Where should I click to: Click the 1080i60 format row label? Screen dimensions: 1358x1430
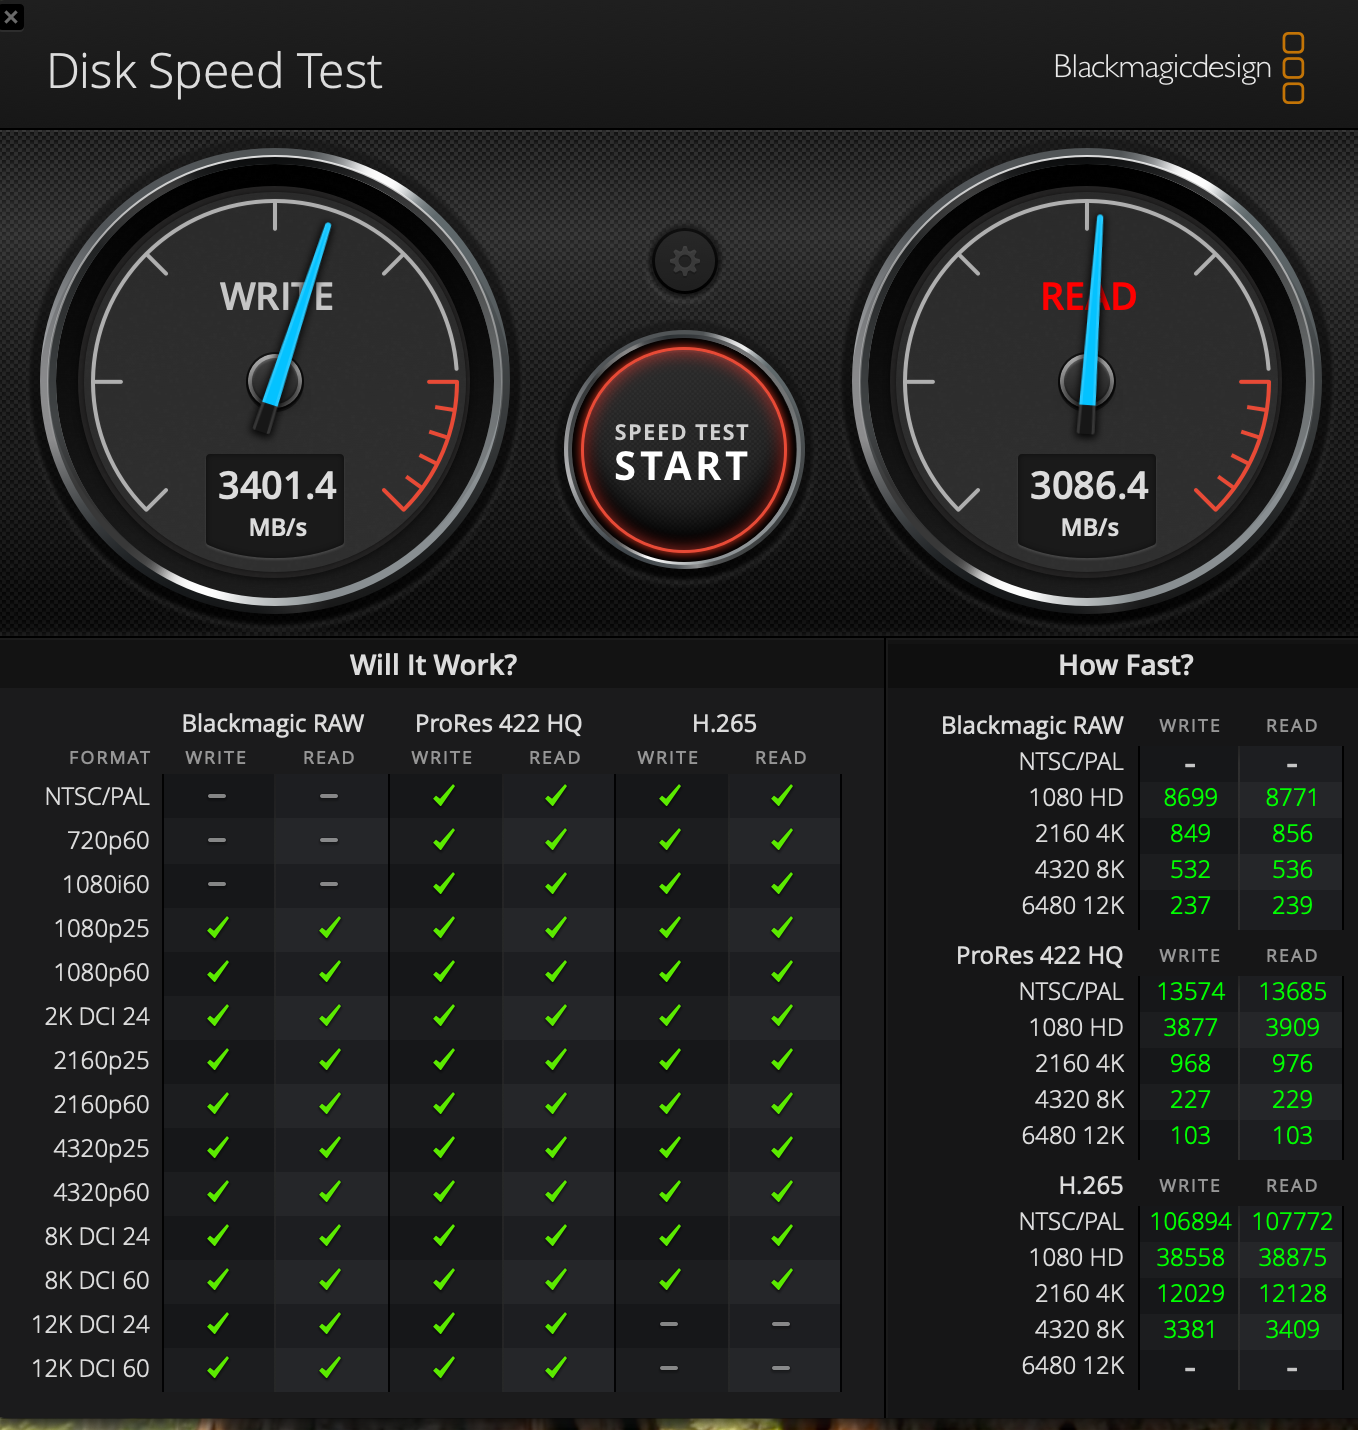click(x=105, y=885)
